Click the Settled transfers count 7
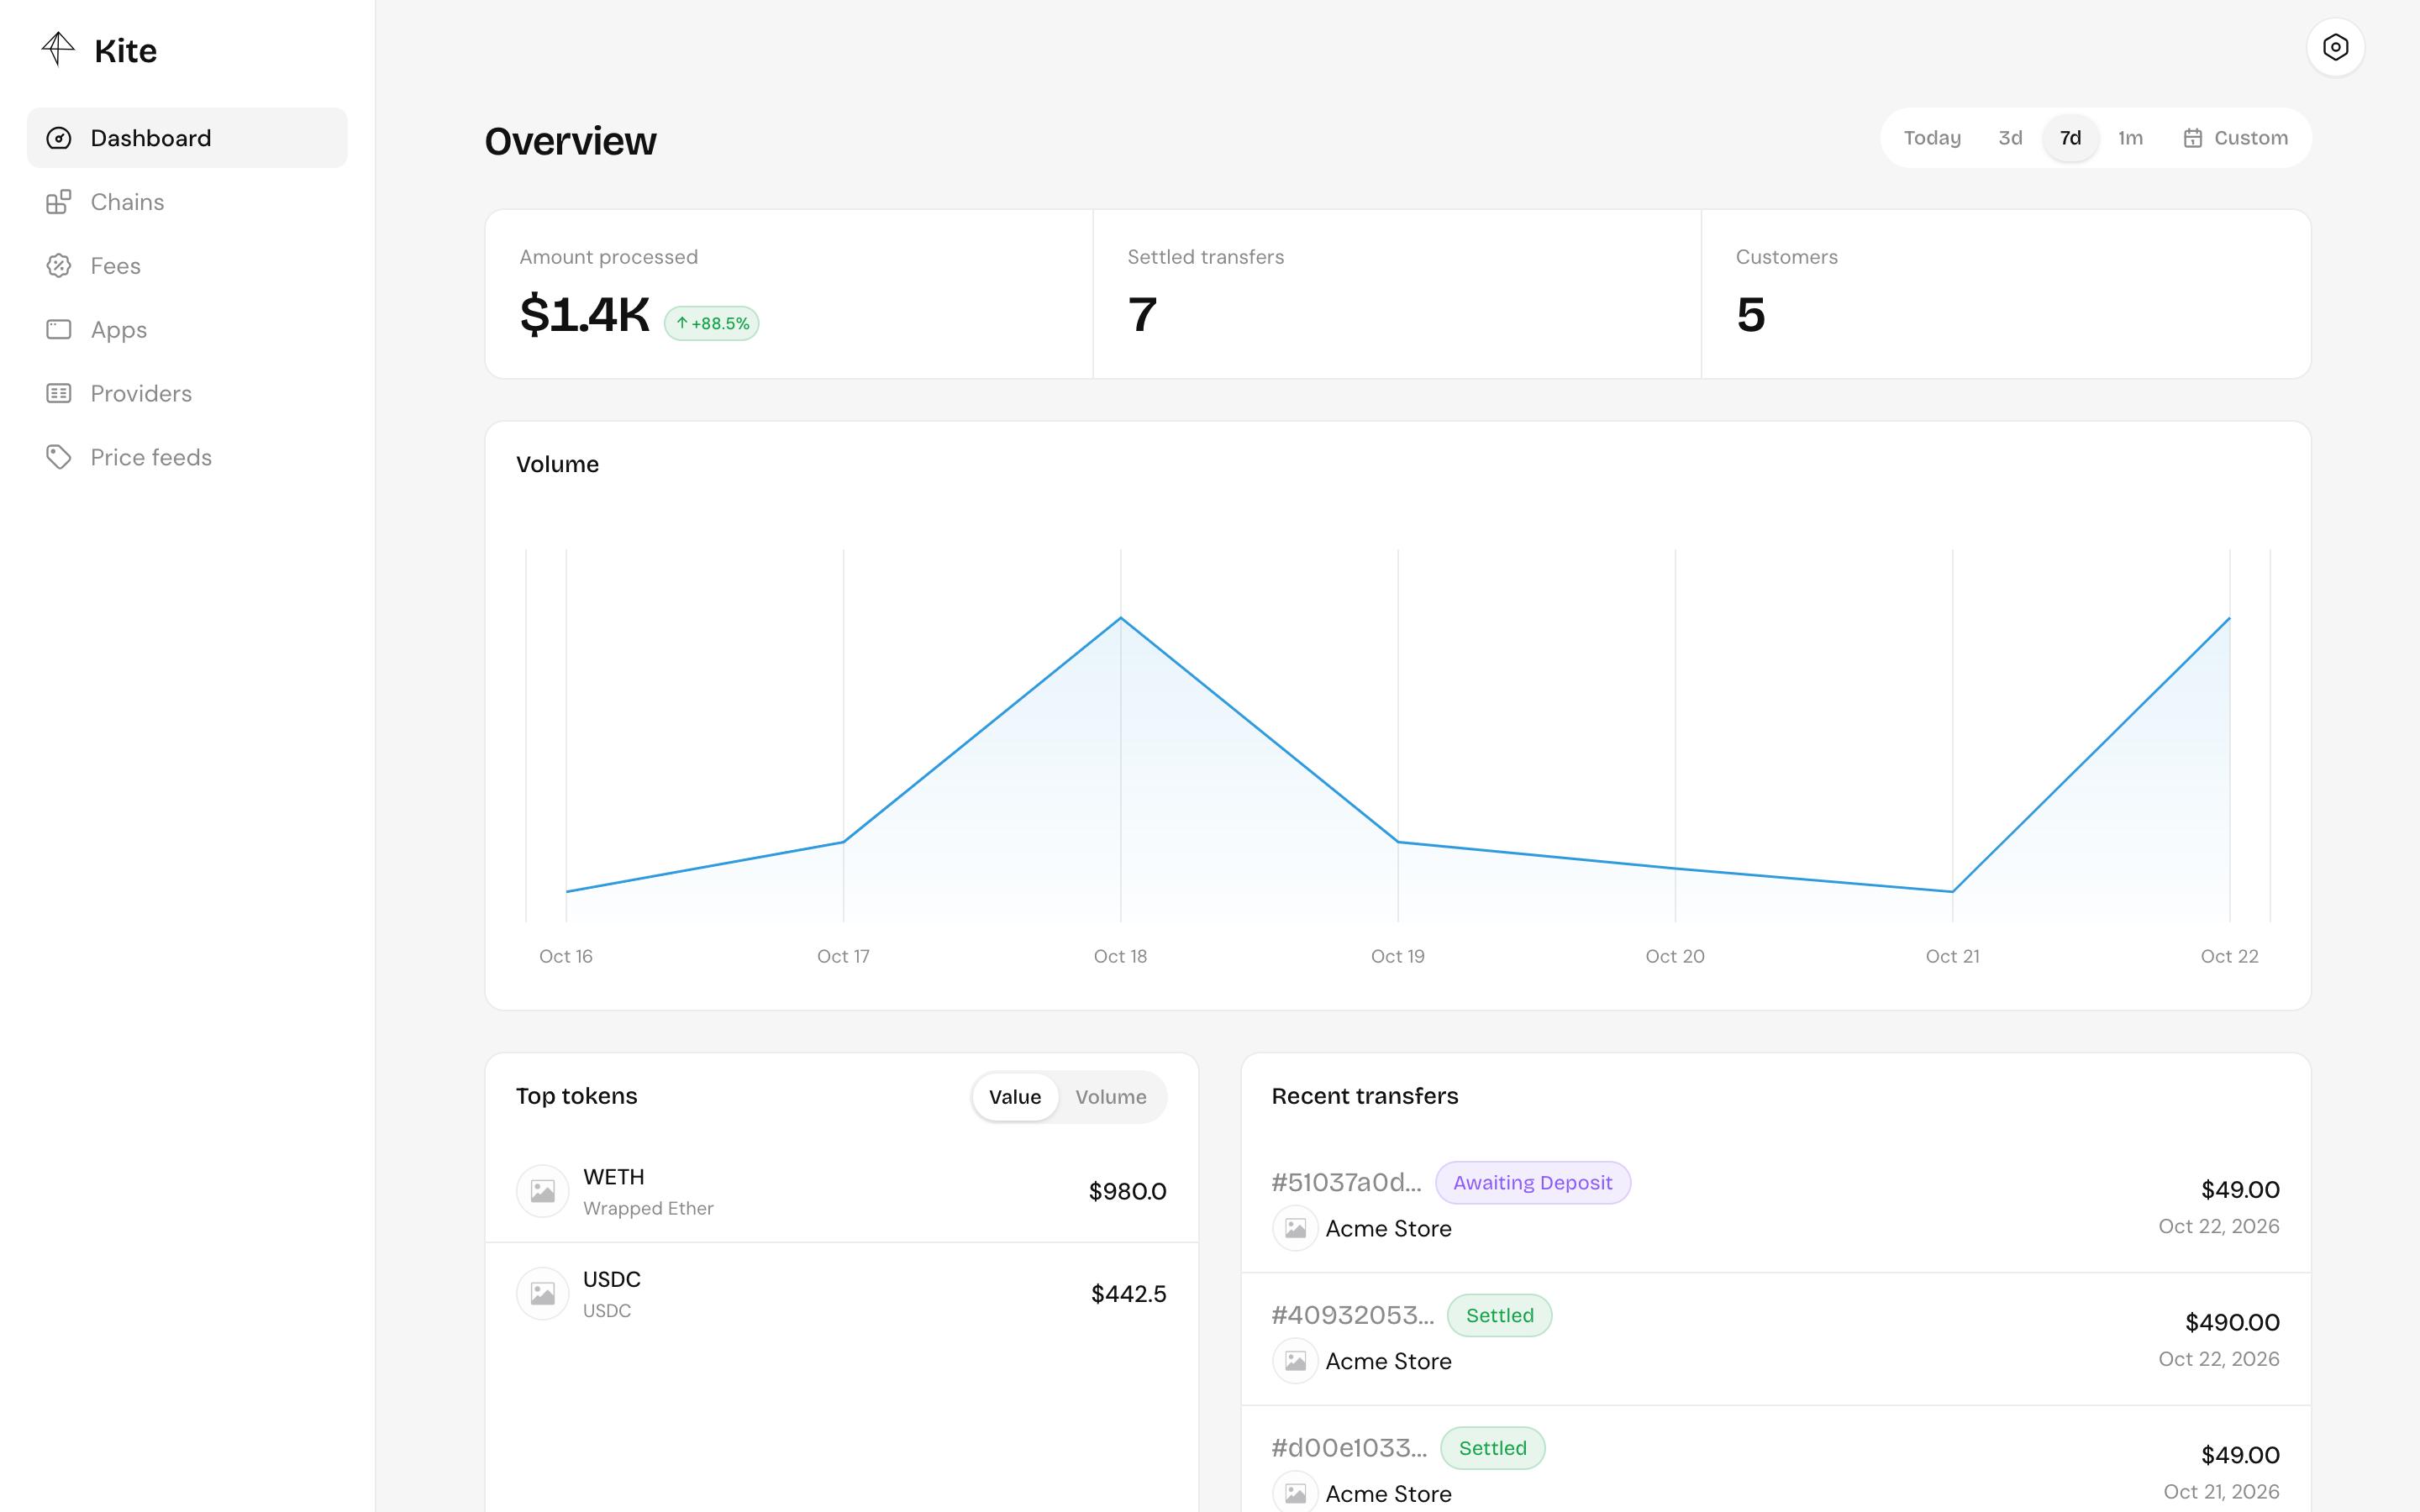 [1142, 315]
